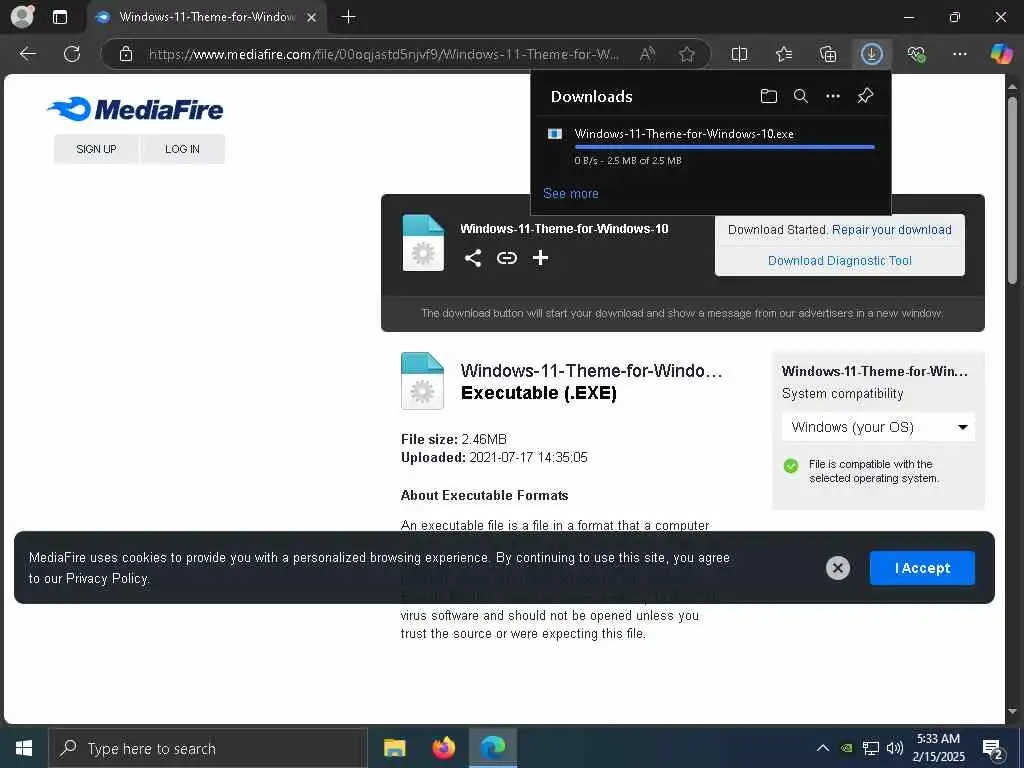The width and height of the screenshot is (1024, 768).
Task: Expand the Windows (your OS) dropdown
Action: click(878, 427)
